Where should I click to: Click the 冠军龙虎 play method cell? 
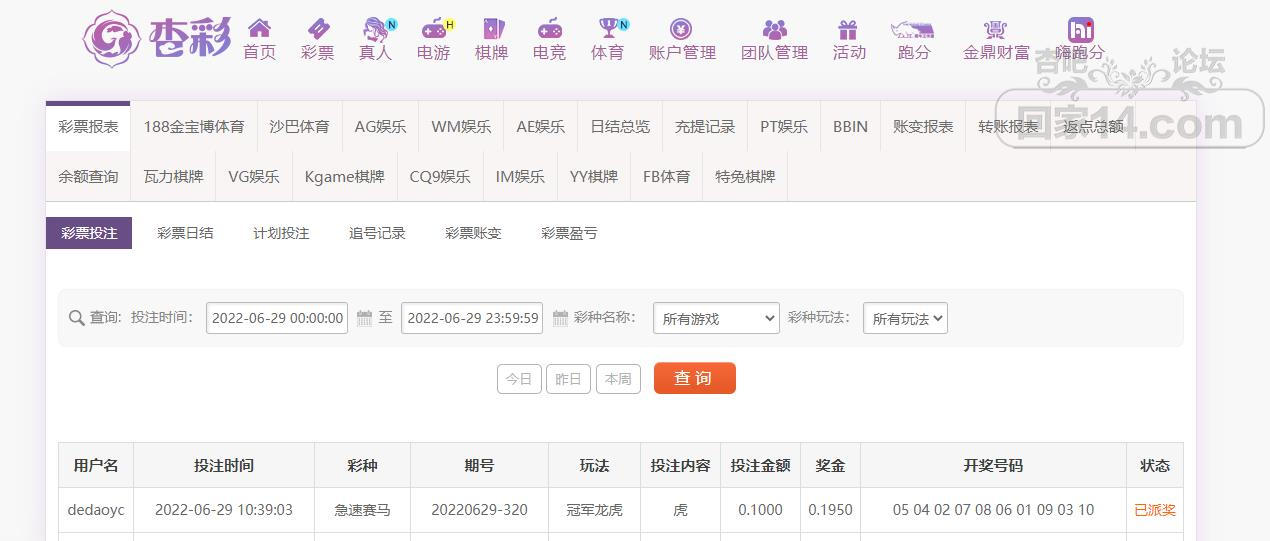tap(594, 510)
